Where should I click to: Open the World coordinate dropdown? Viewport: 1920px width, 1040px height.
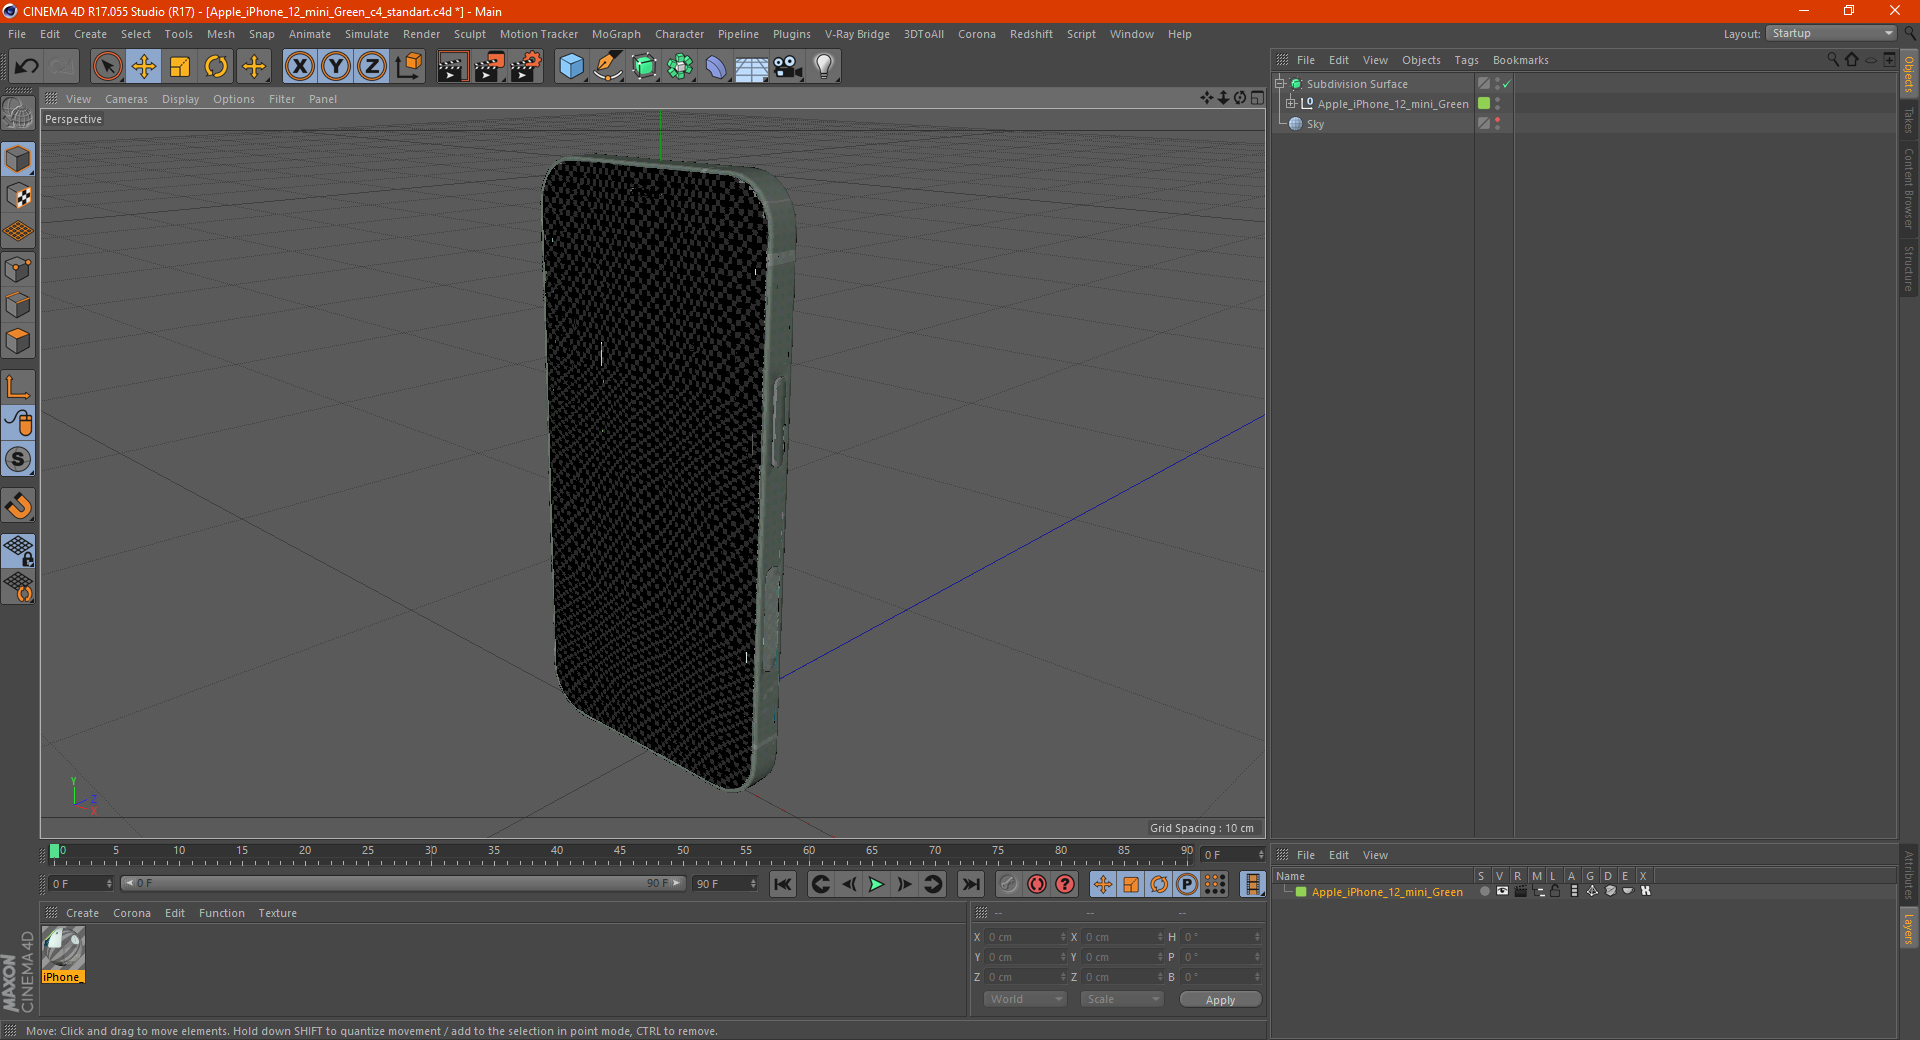pos(1025,999)
